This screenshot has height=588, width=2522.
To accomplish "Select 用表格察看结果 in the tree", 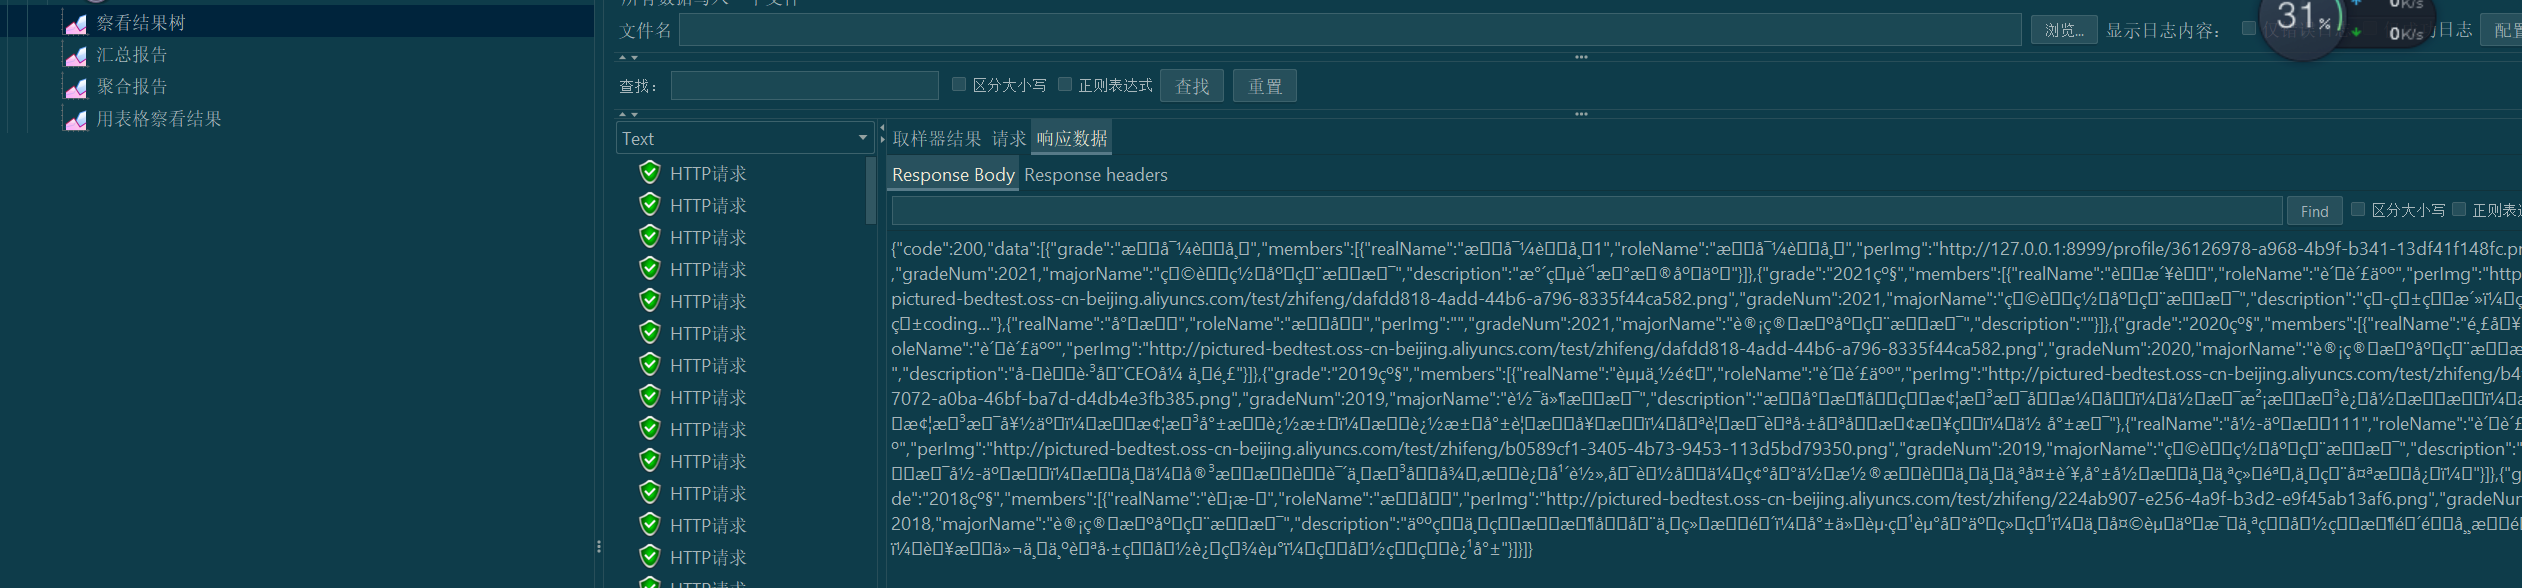I will [159, 119].
